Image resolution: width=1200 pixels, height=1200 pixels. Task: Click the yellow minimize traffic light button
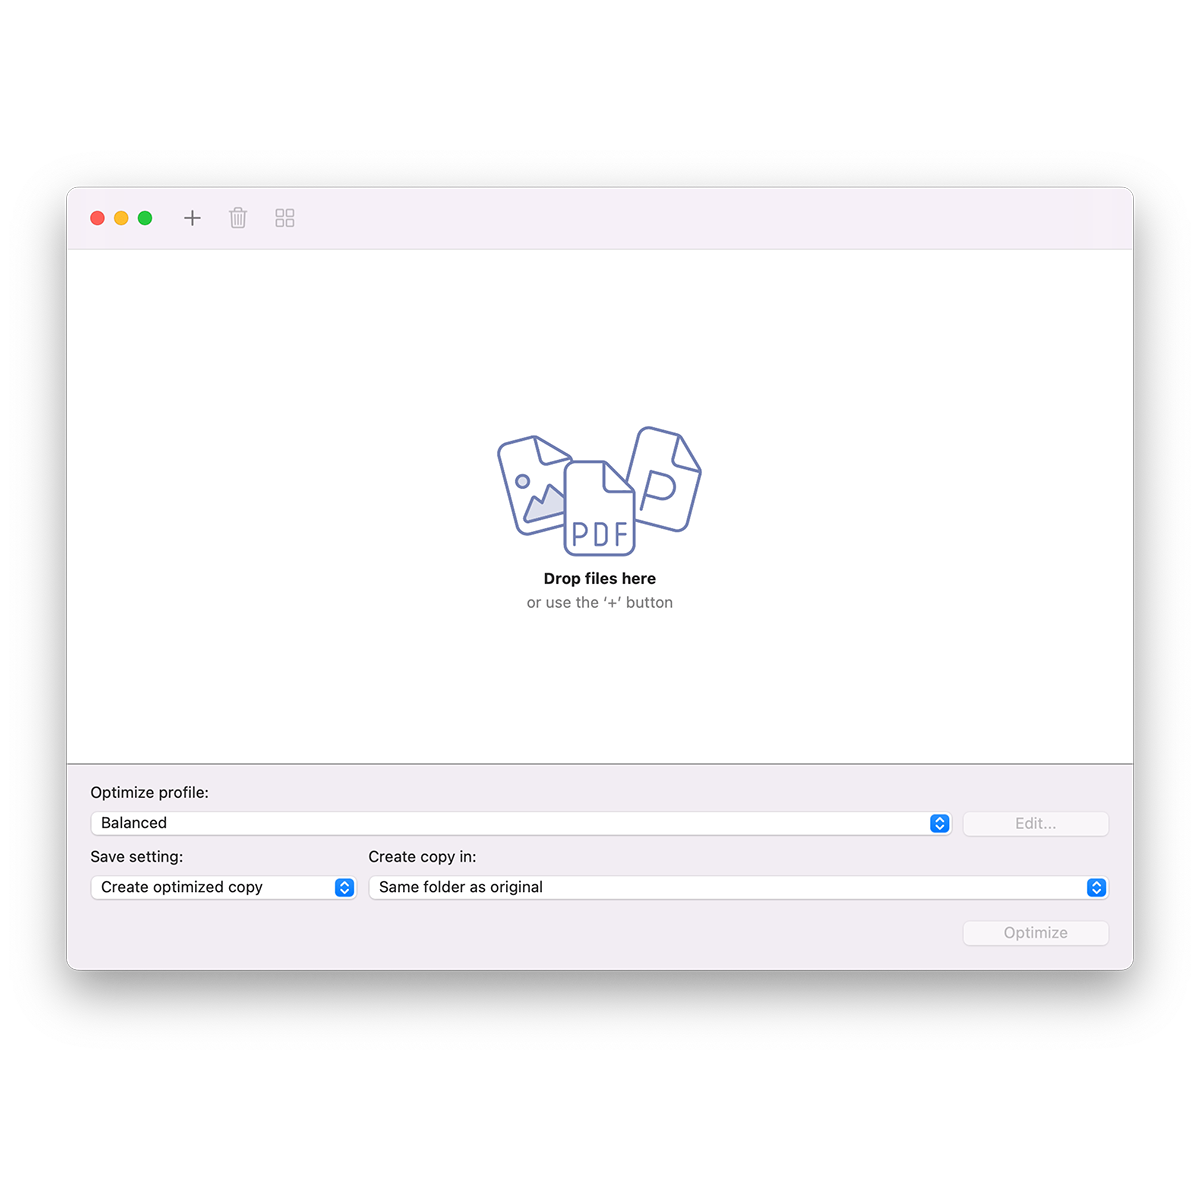click(x=121, y=218)
